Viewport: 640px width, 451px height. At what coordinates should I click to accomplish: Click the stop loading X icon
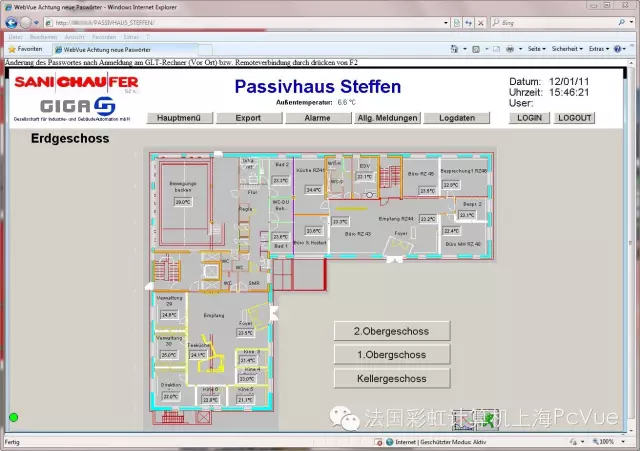(x=481, y=23)
